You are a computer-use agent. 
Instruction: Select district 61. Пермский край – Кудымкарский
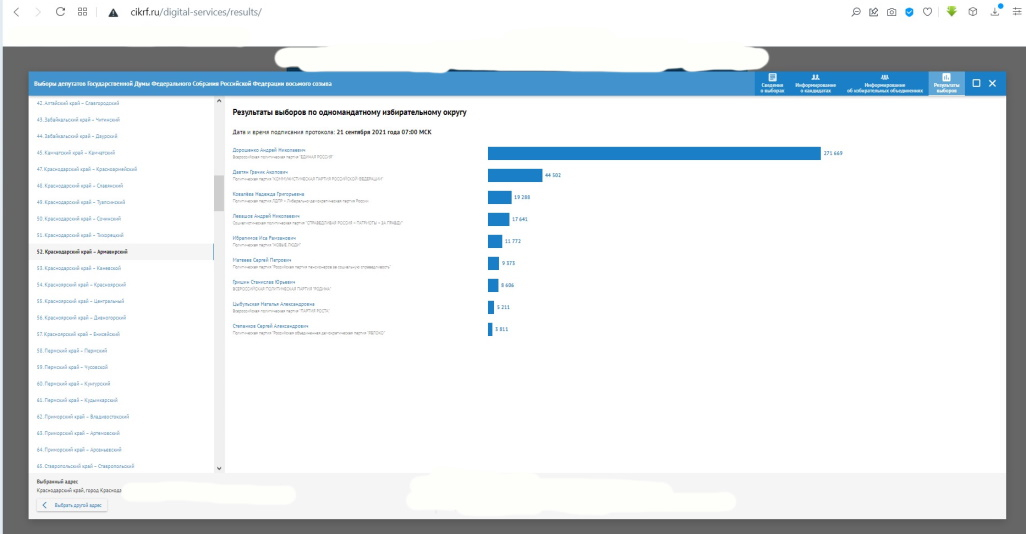pyautogui.click(x=77, y=400)
